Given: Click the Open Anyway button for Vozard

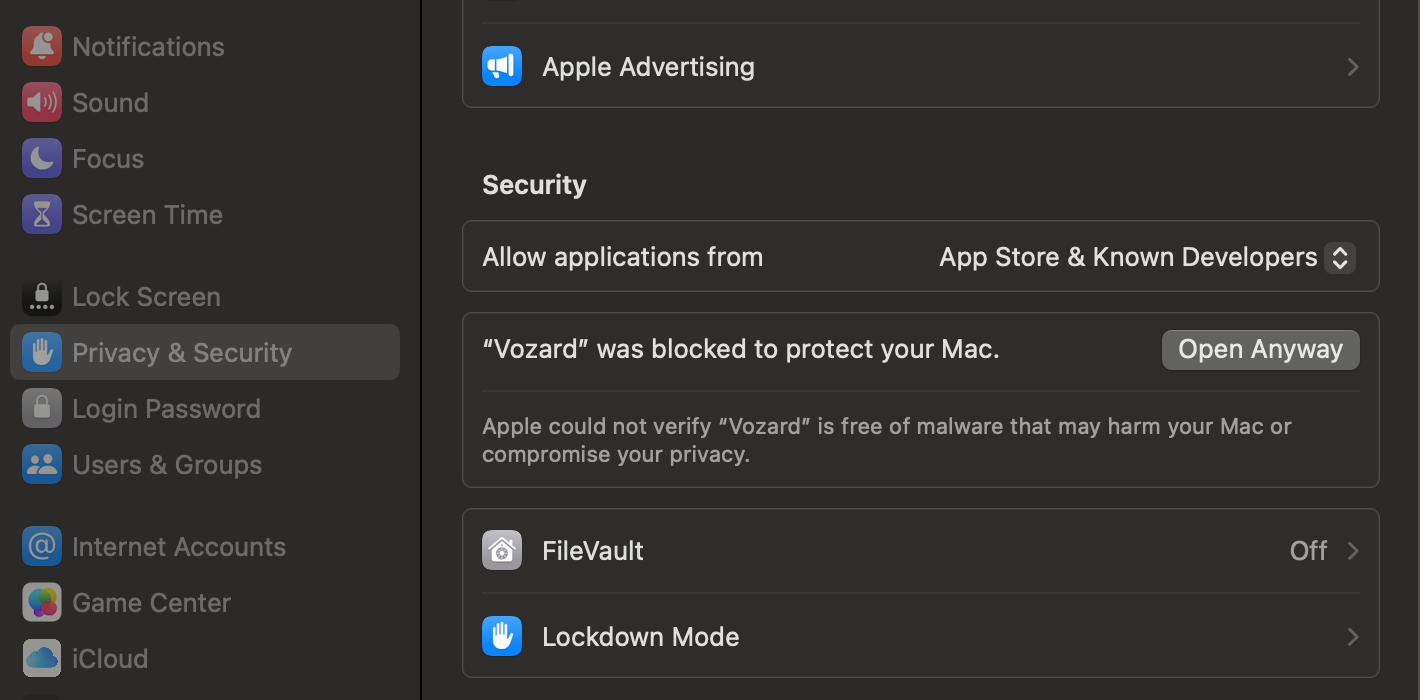Looking at the screenshot, I should tap(1260, 349).
